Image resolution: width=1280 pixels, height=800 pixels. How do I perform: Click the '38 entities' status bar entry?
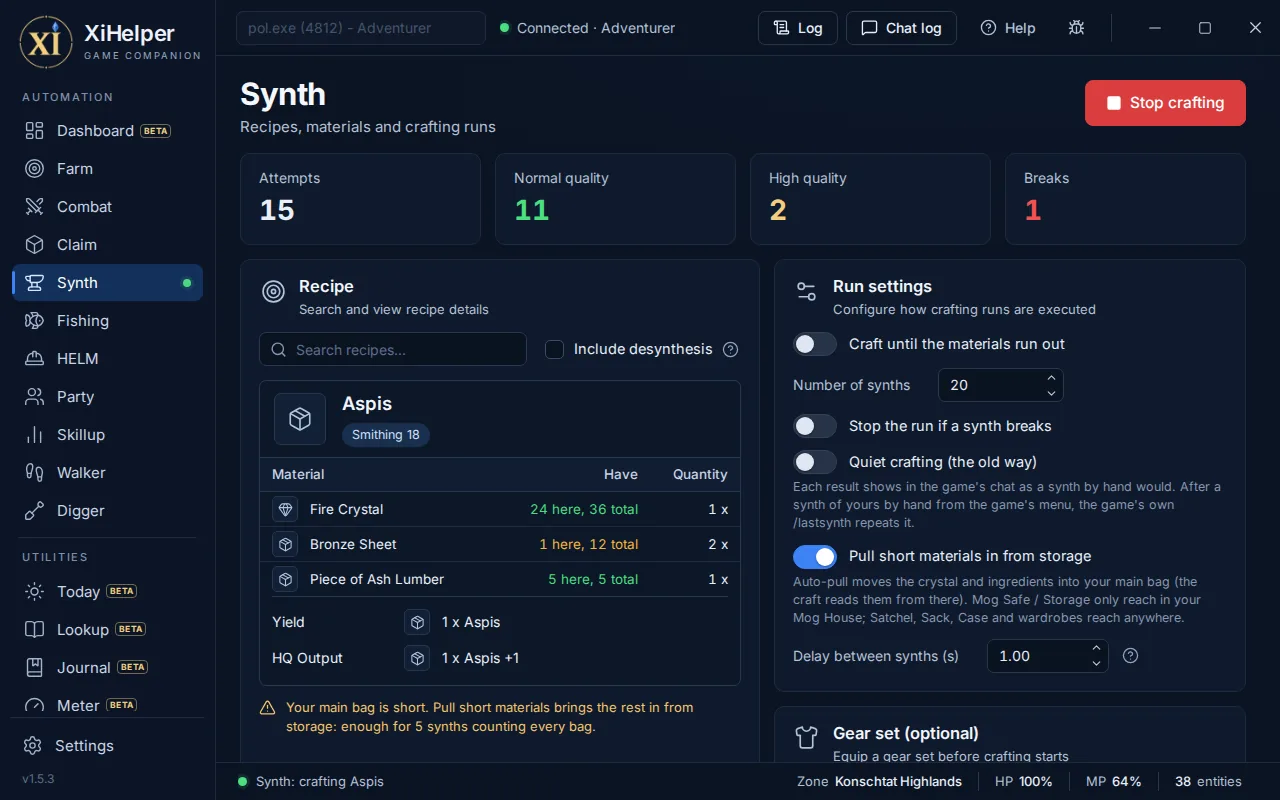pyautogui.click(x=1208, y=782)
